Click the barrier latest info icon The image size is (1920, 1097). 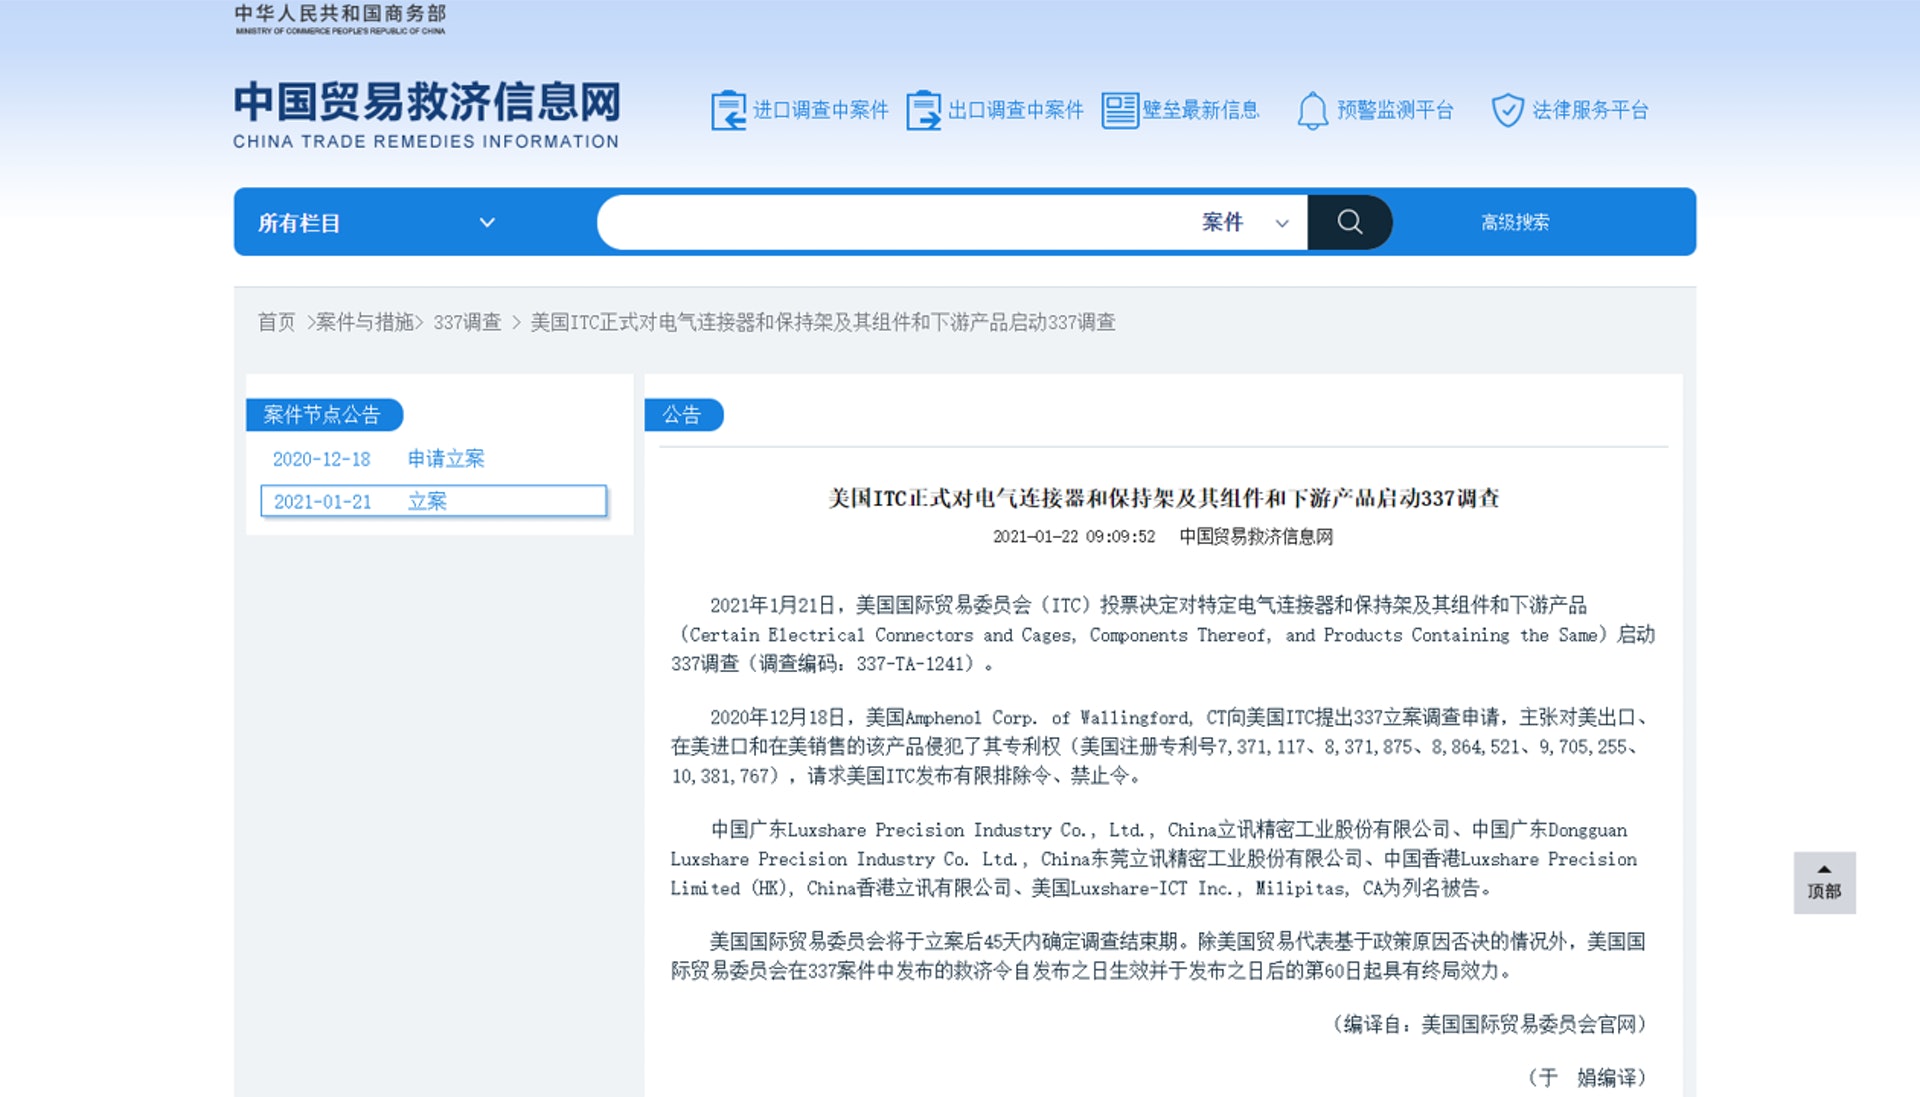[x=1119, y=110]
